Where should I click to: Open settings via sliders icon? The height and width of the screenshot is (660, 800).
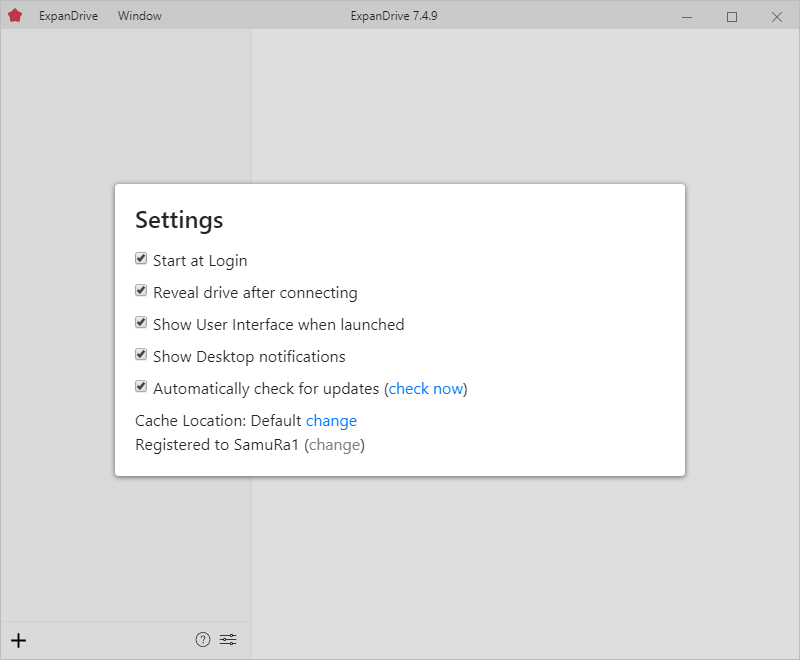coord(228,639)
